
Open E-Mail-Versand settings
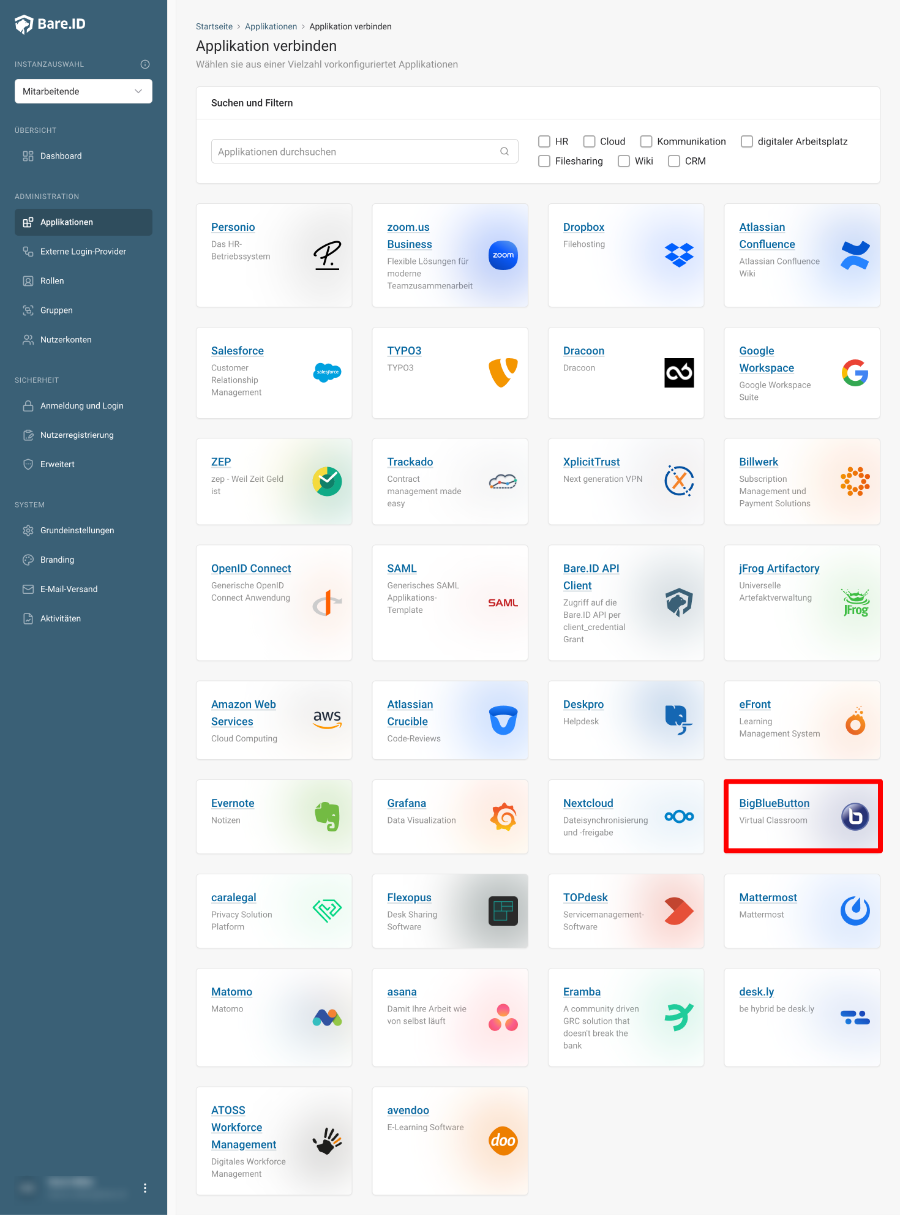83,589
